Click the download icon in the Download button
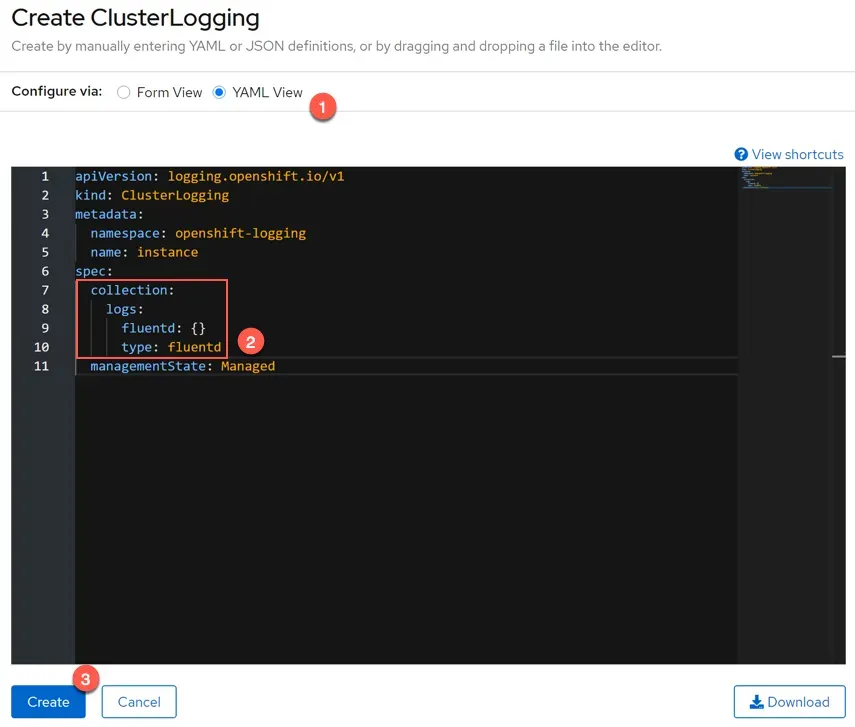 754,701
